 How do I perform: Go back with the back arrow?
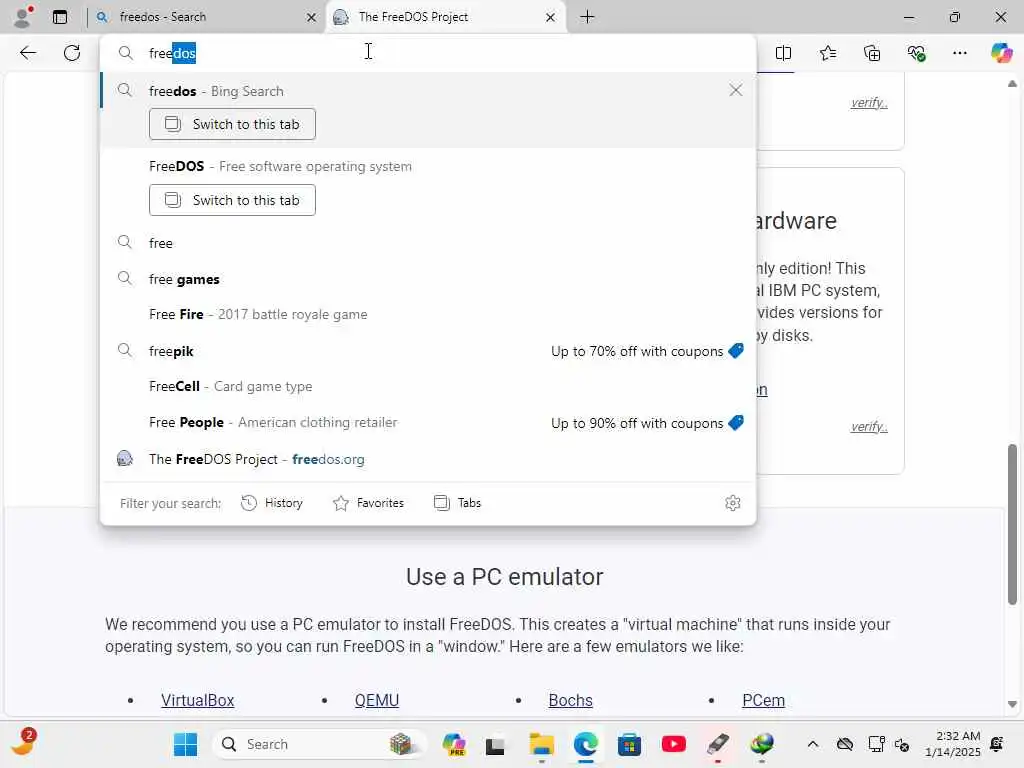(x=28, y=53)
